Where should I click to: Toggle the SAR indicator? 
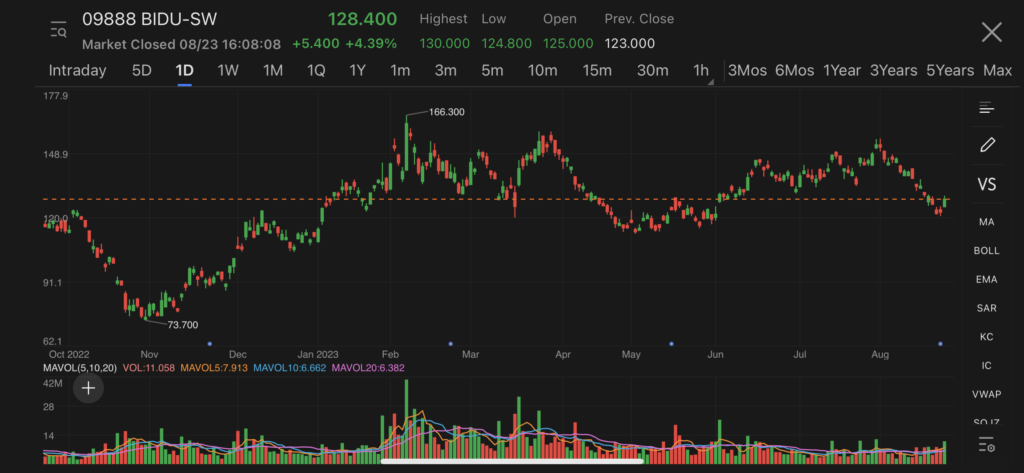[x=986, y=308]
